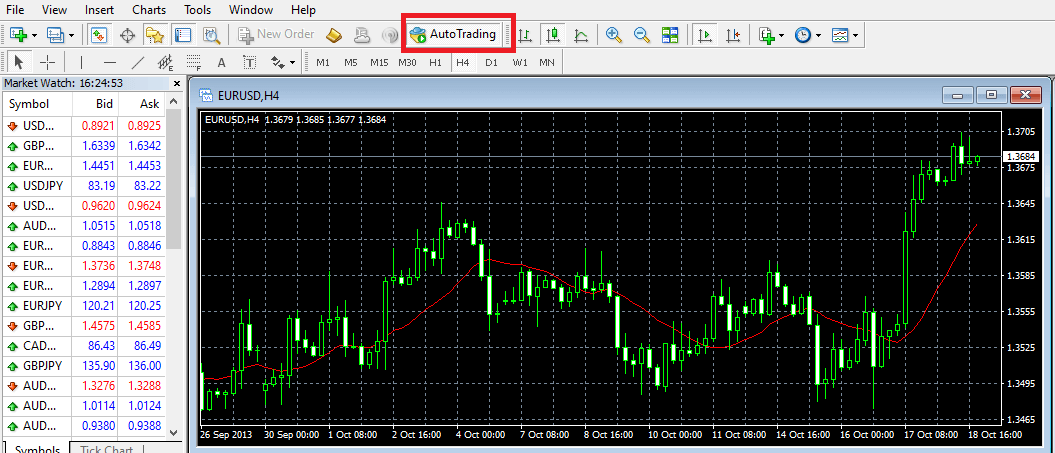Toggle chart Auto Scroll
Image resolution: width=1055 pixels, height=453 pixels.
[x=704, y=34]
